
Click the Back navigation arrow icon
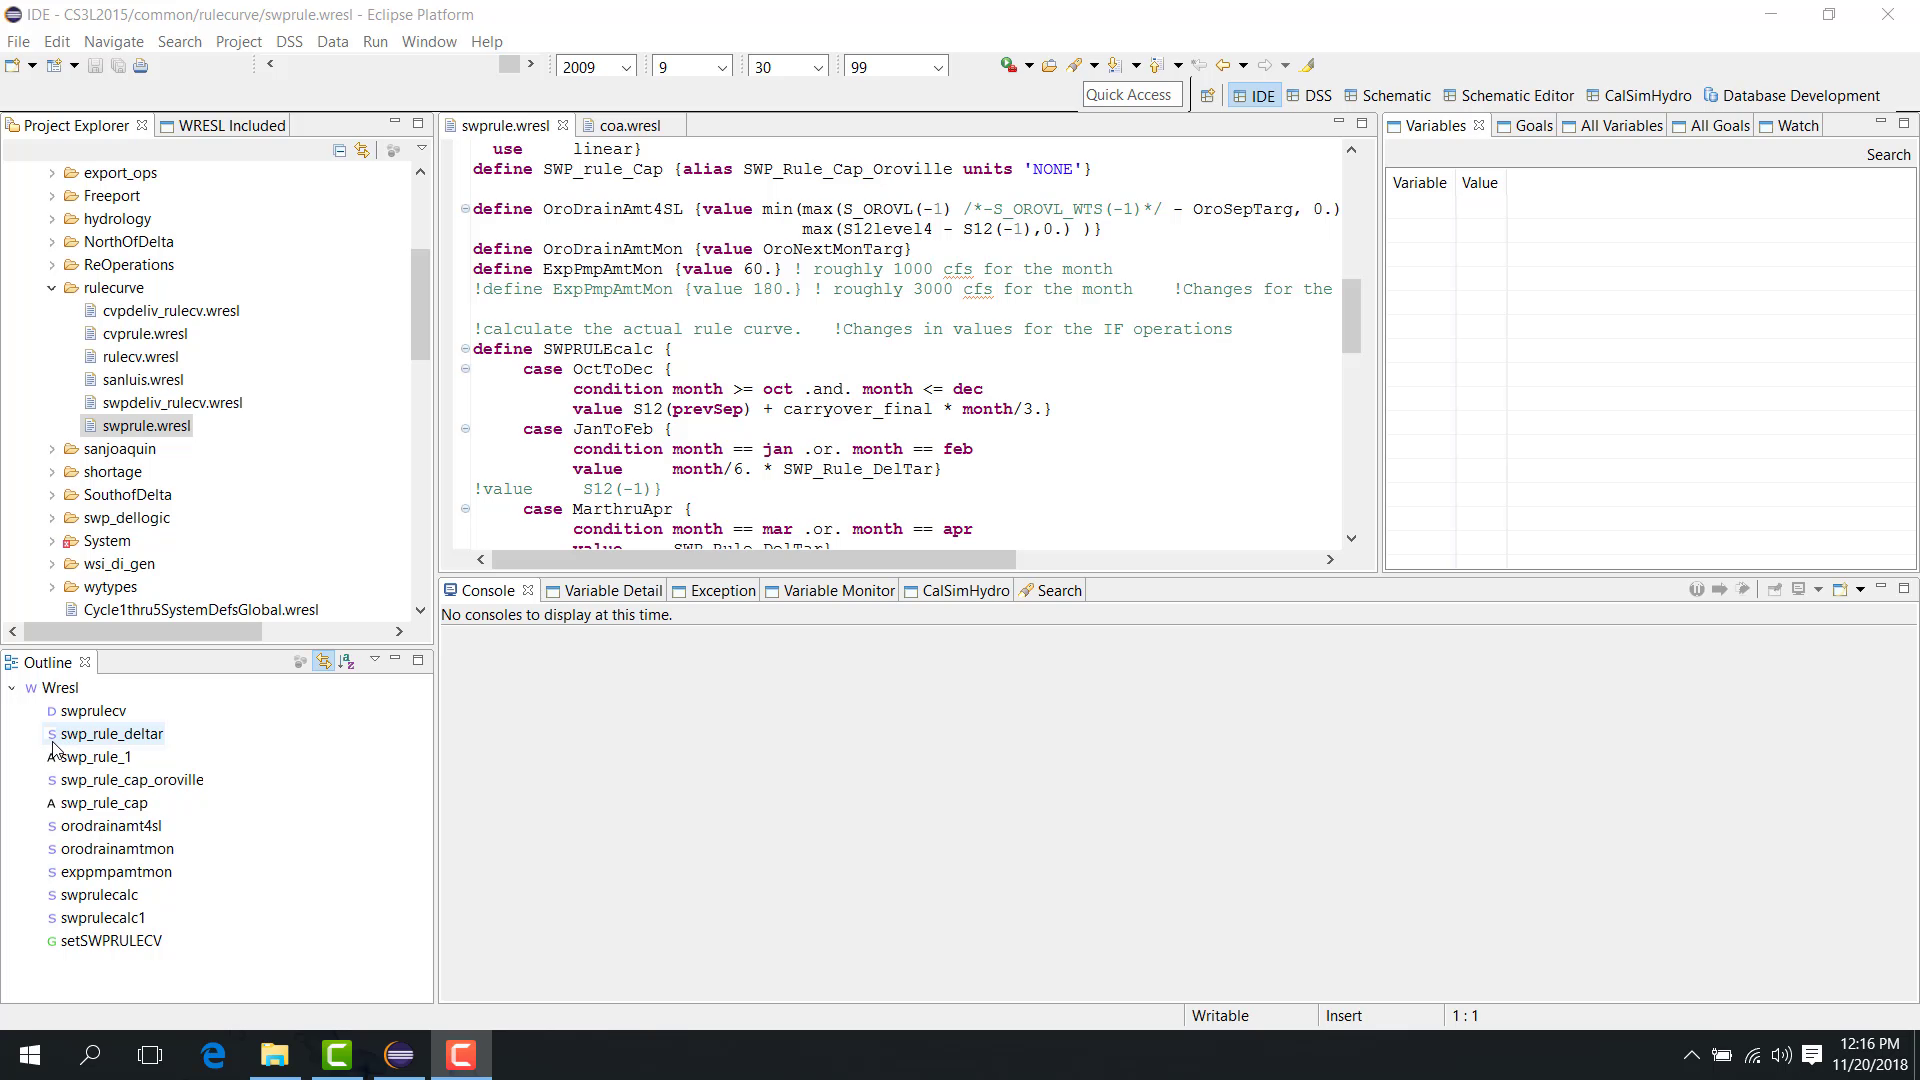tap(1222, 66)
